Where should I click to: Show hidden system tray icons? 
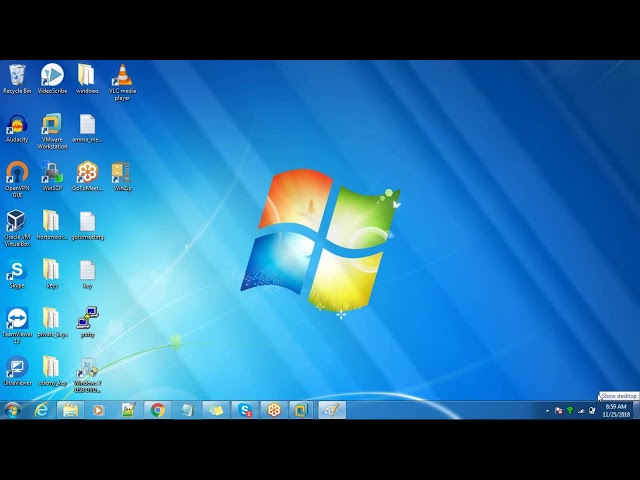(x=547, y=411)
